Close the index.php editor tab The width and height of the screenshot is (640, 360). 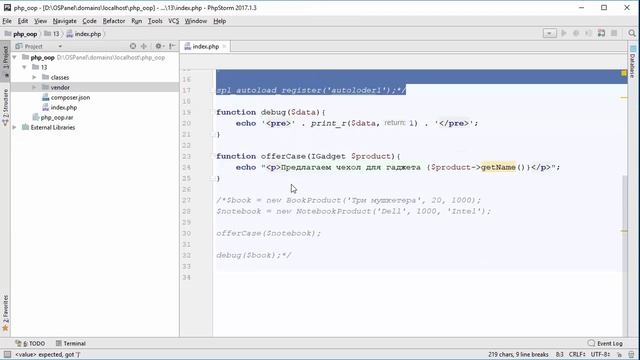pyautogui.click(x=224, y=47)
